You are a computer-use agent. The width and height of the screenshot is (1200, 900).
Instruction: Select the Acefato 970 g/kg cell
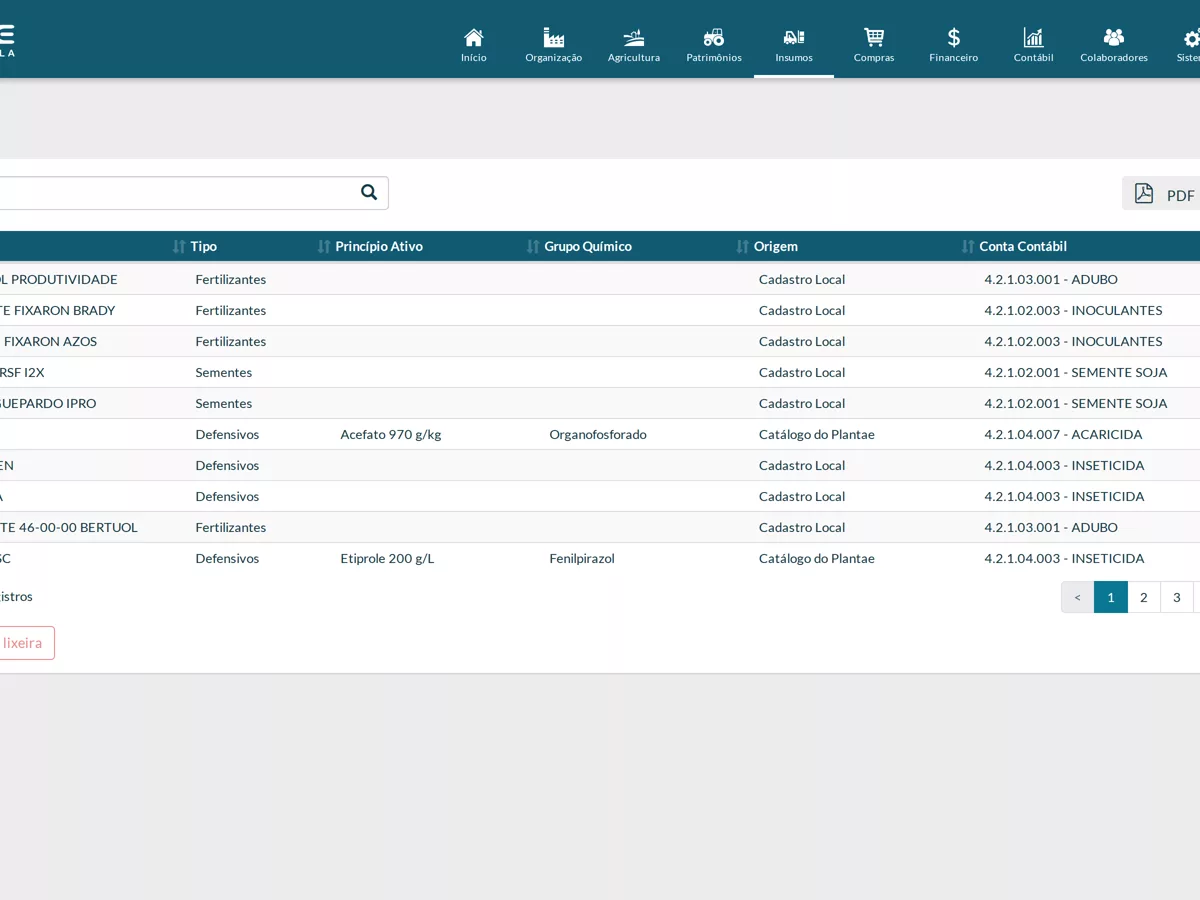click(x=391, y=434)
